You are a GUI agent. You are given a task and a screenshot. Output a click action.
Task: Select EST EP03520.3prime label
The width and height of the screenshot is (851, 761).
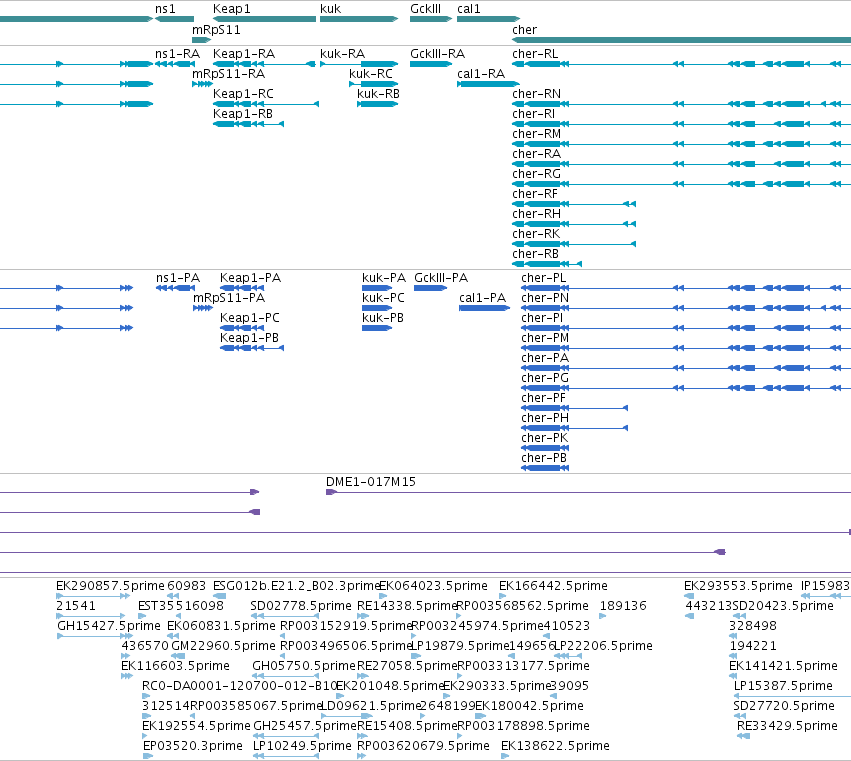click(x=193, y=746)
